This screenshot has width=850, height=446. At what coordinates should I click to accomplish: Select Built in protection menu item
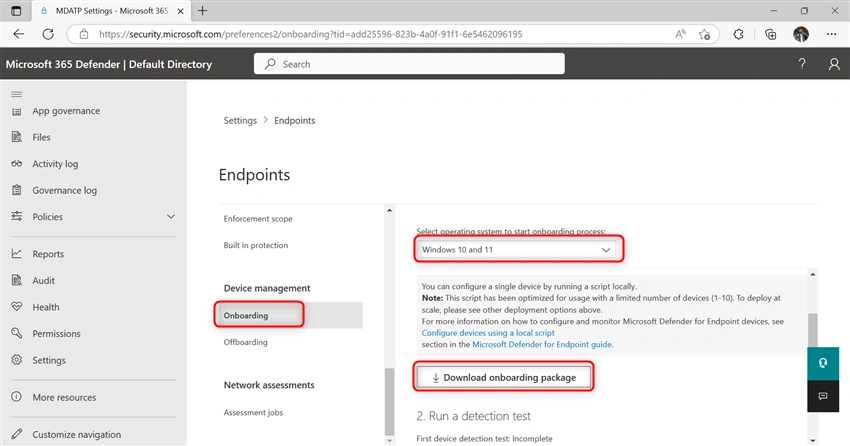(x=256, y=245)
